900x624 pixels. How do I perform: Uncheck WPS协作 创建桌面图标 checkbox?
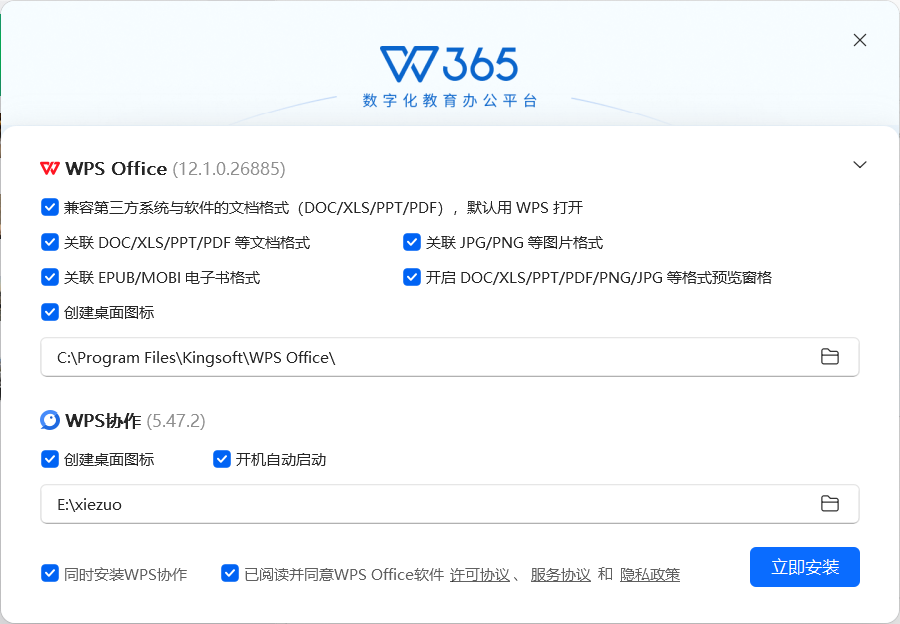point(50,459)
